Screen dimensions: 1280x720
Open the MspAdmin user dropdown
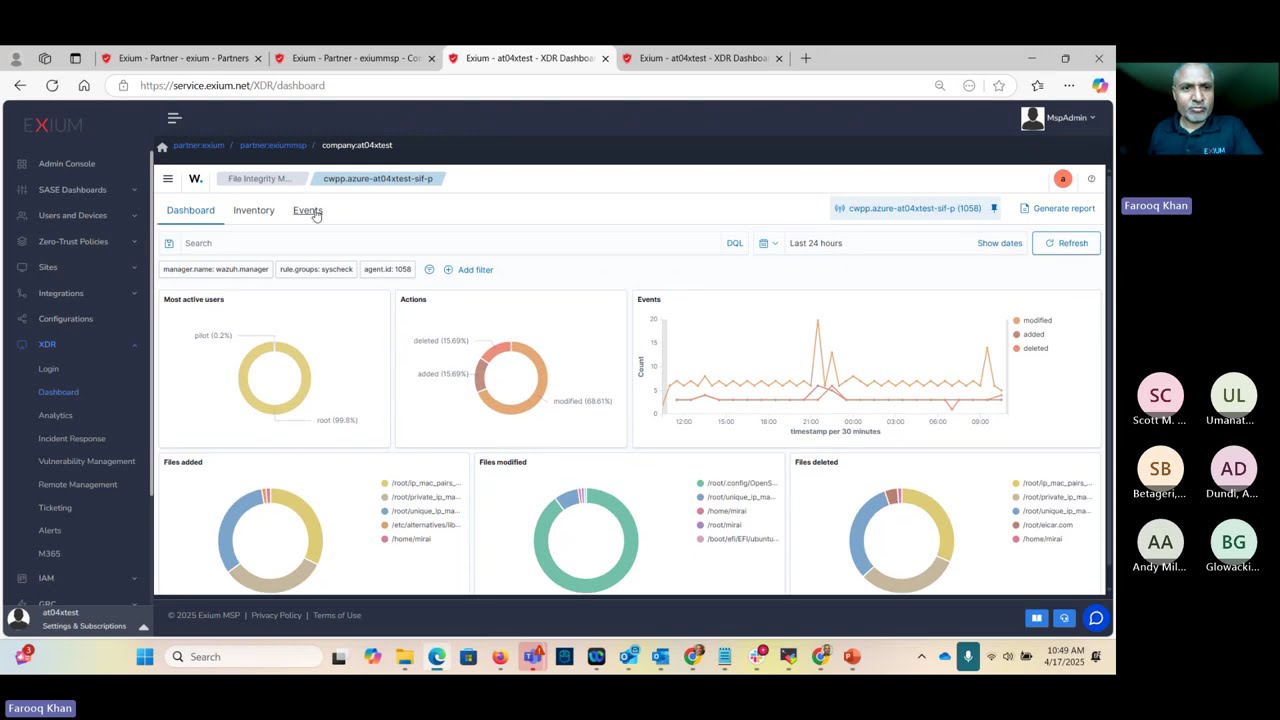click(x=1059, y=118)
